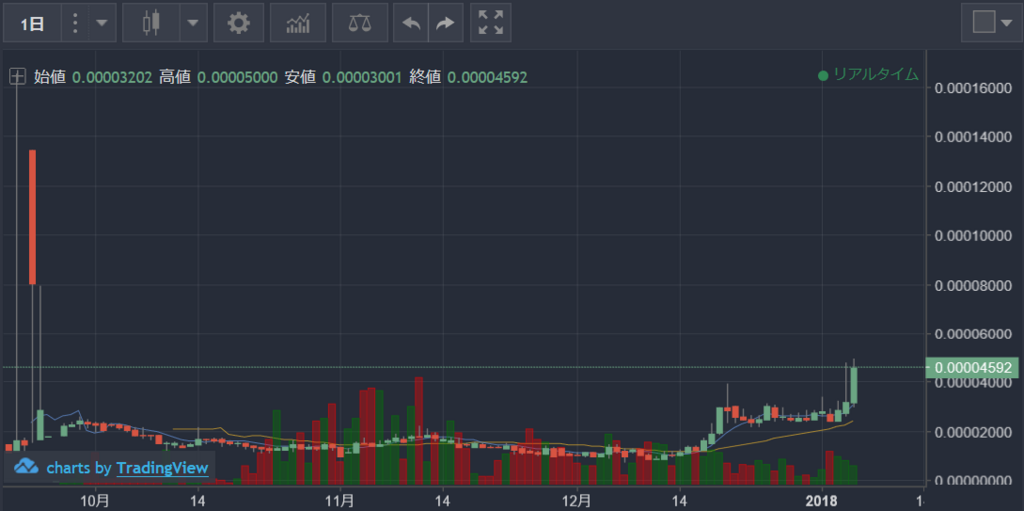The width and height of the screenshot is (1024, 511).
Task: Click the current price label 0.00004592
Action: 973,367
